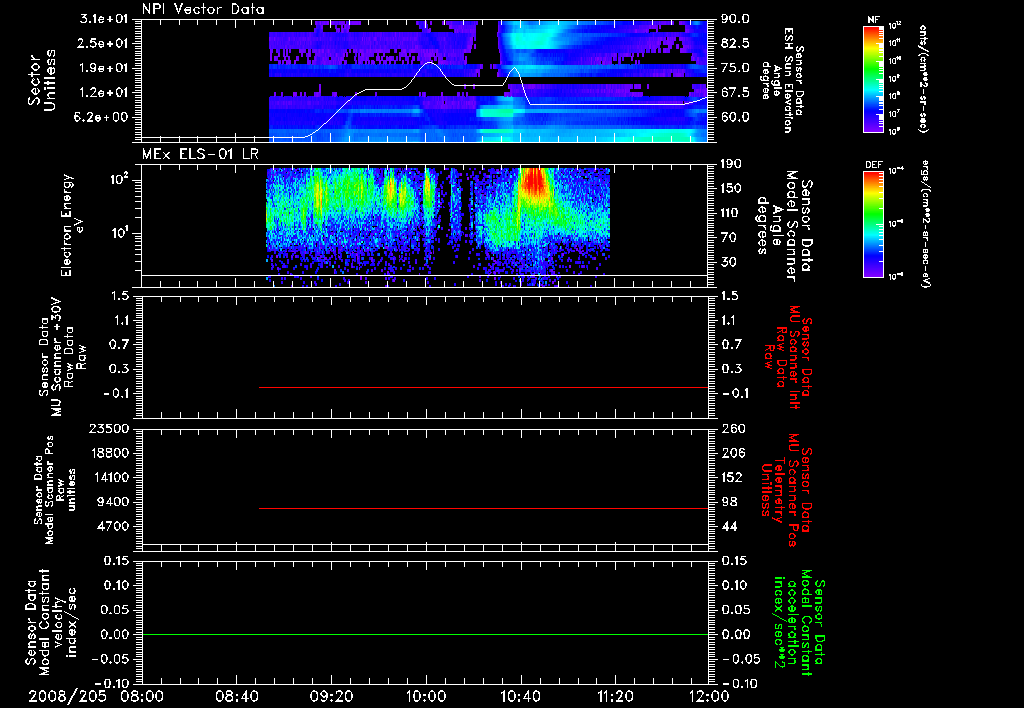The height and width of the screenshot is (708, 1024).
Task: Click the 'ESH Sun Elevation Angle' axis label
Action: (782, 80)
